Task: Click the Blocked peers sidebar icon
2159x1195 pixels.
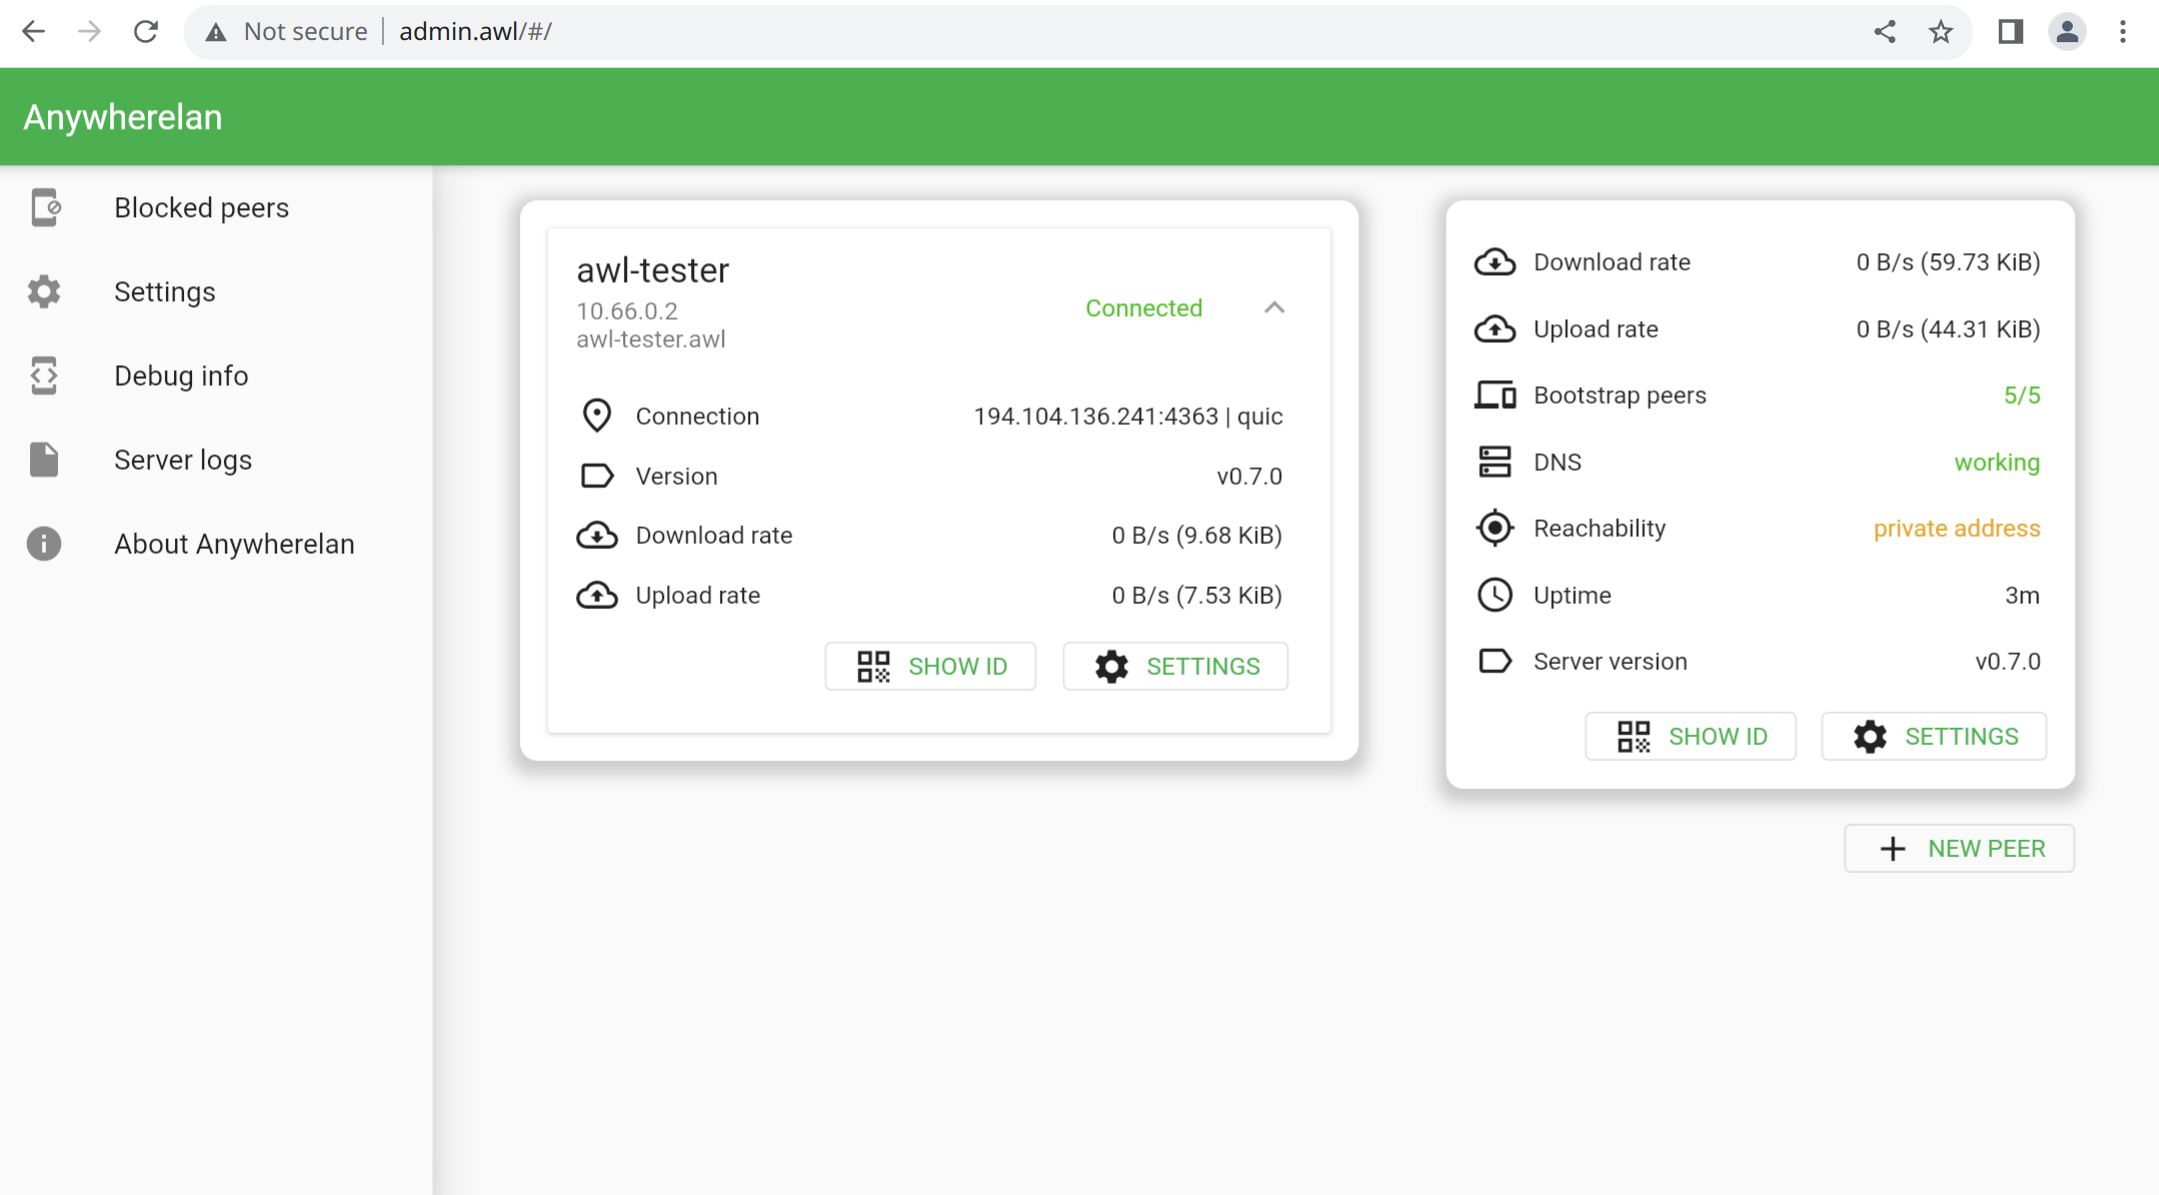Action: (x=45, y=207)
